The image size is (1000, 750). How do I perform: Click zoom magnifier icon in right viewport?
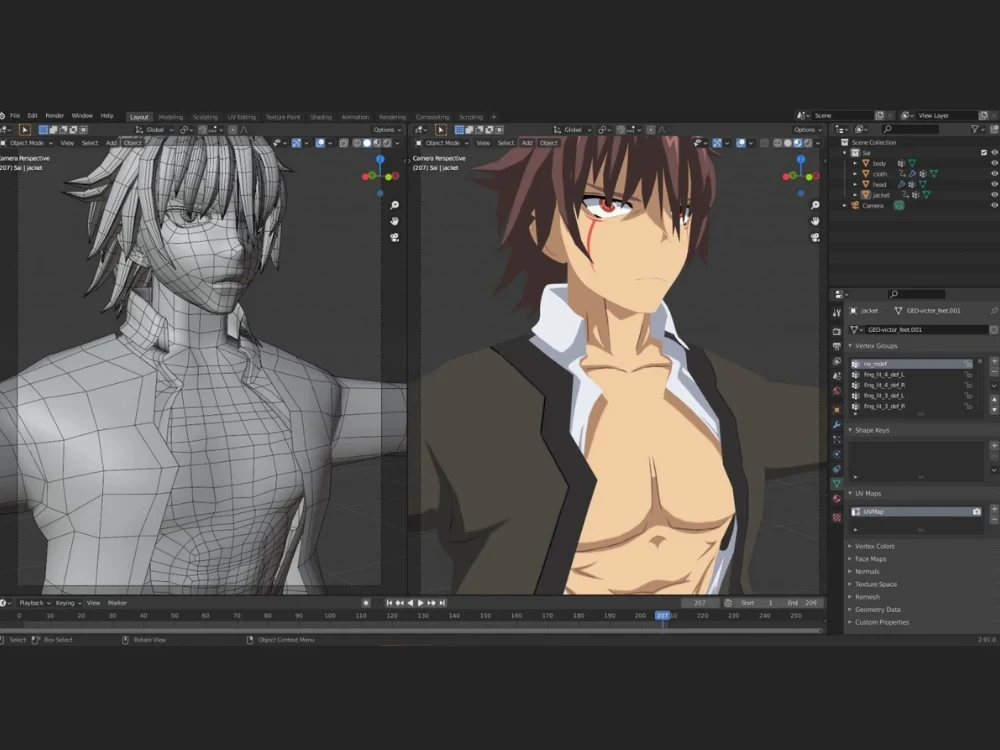tap(815, 205)
